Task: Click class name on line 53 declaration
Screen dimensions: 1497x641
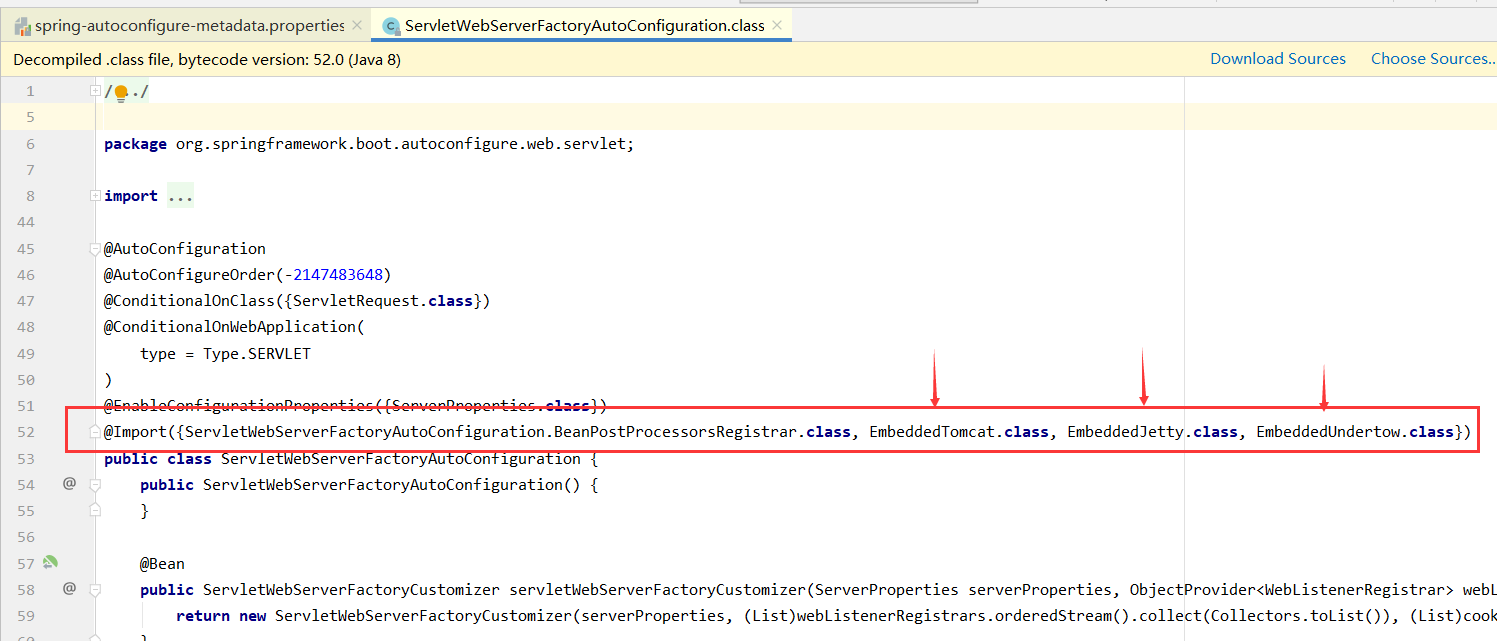Action: (401, 458)
